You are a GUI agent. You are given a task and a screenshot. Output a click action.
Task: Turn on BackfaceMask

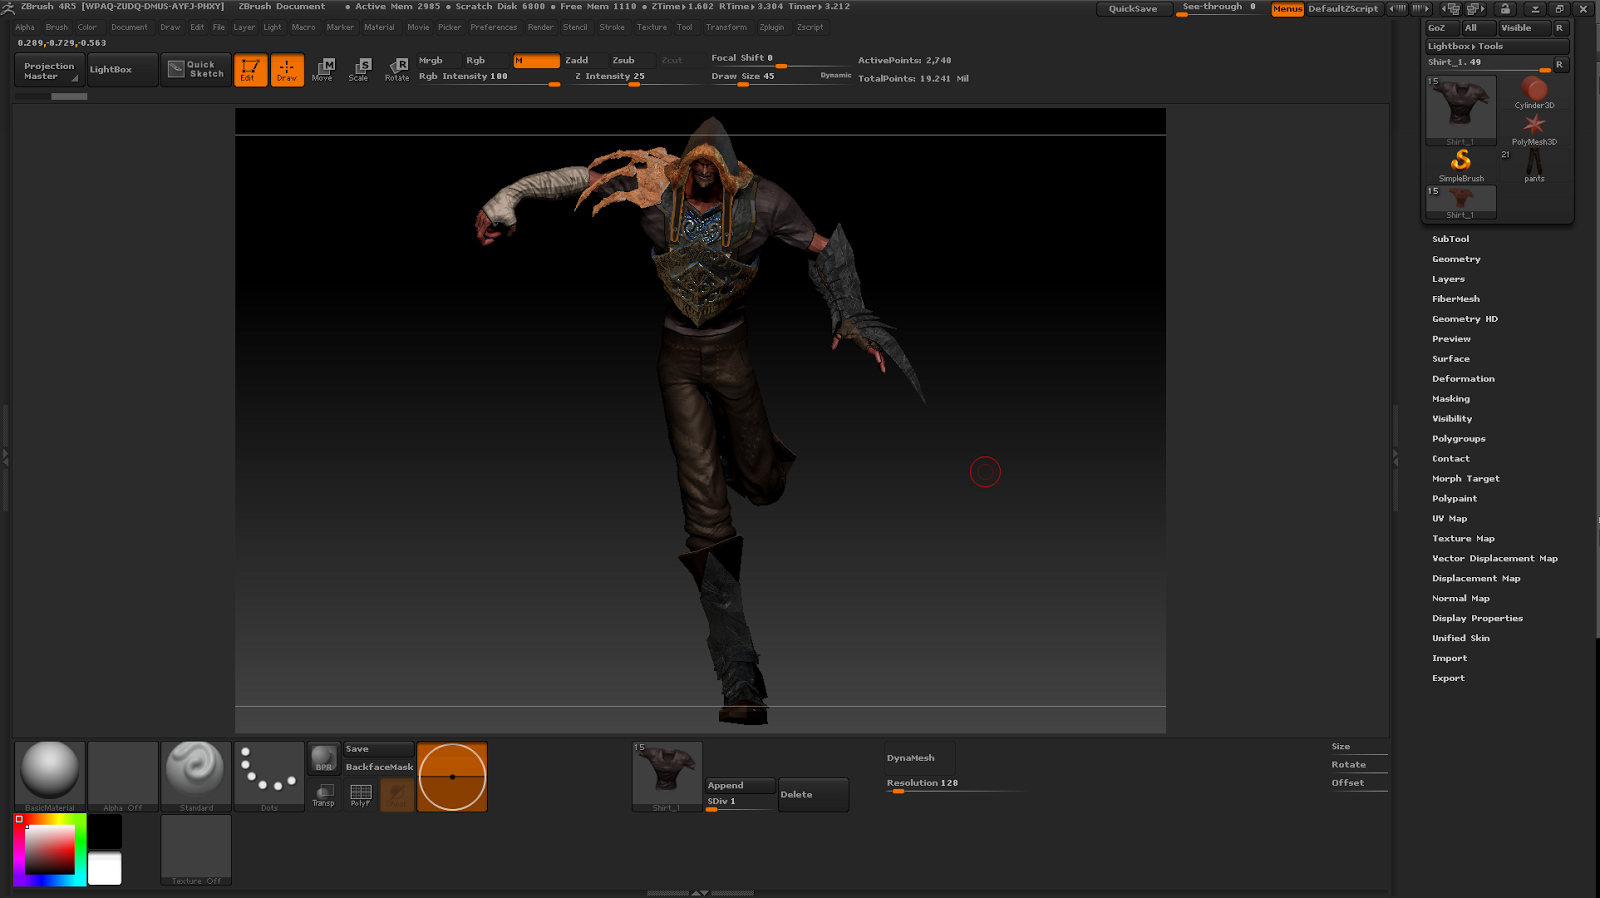pos(379,767)
